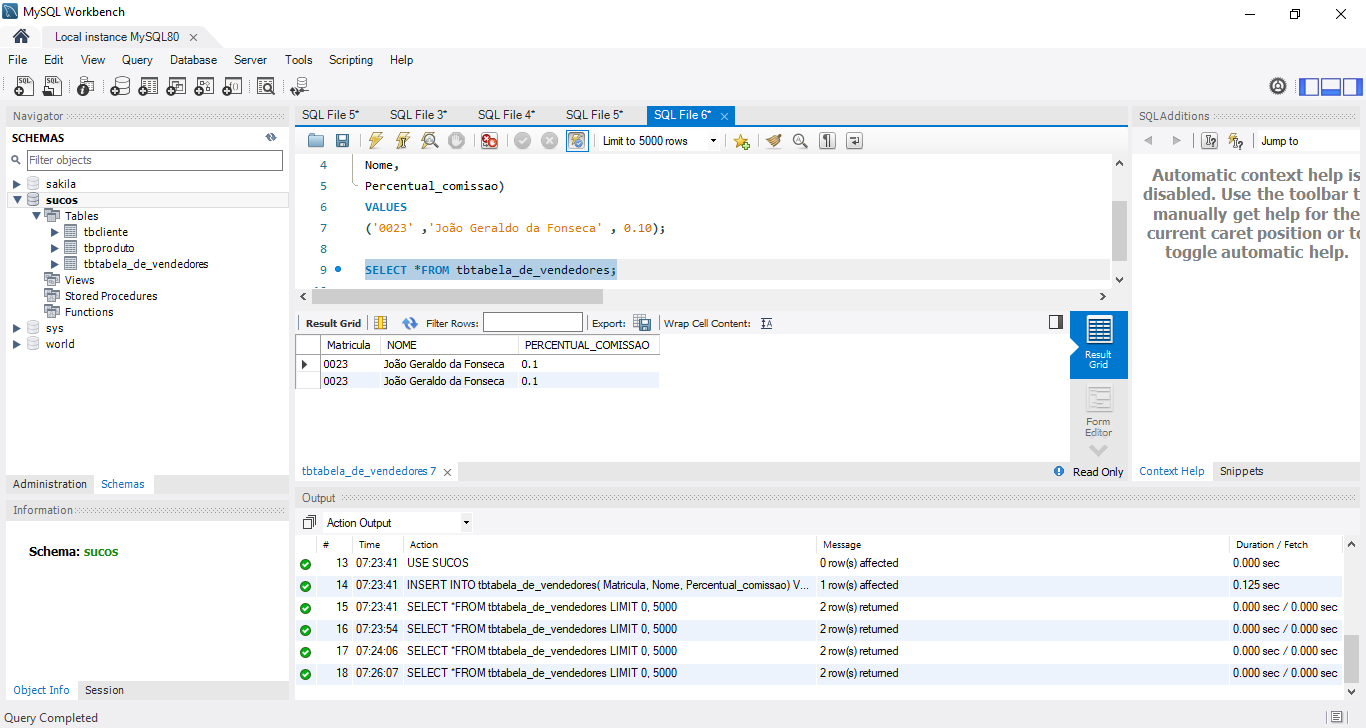1366x728 pixels.
Task: Get context help for caret position
Action: (1209, 141)
